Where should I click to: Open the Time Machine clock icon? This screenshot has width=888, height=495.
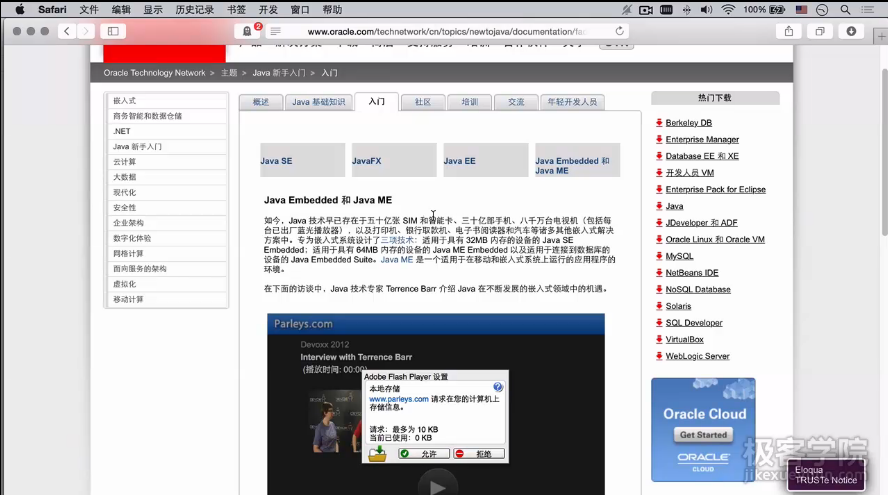(x=822, y=10)
